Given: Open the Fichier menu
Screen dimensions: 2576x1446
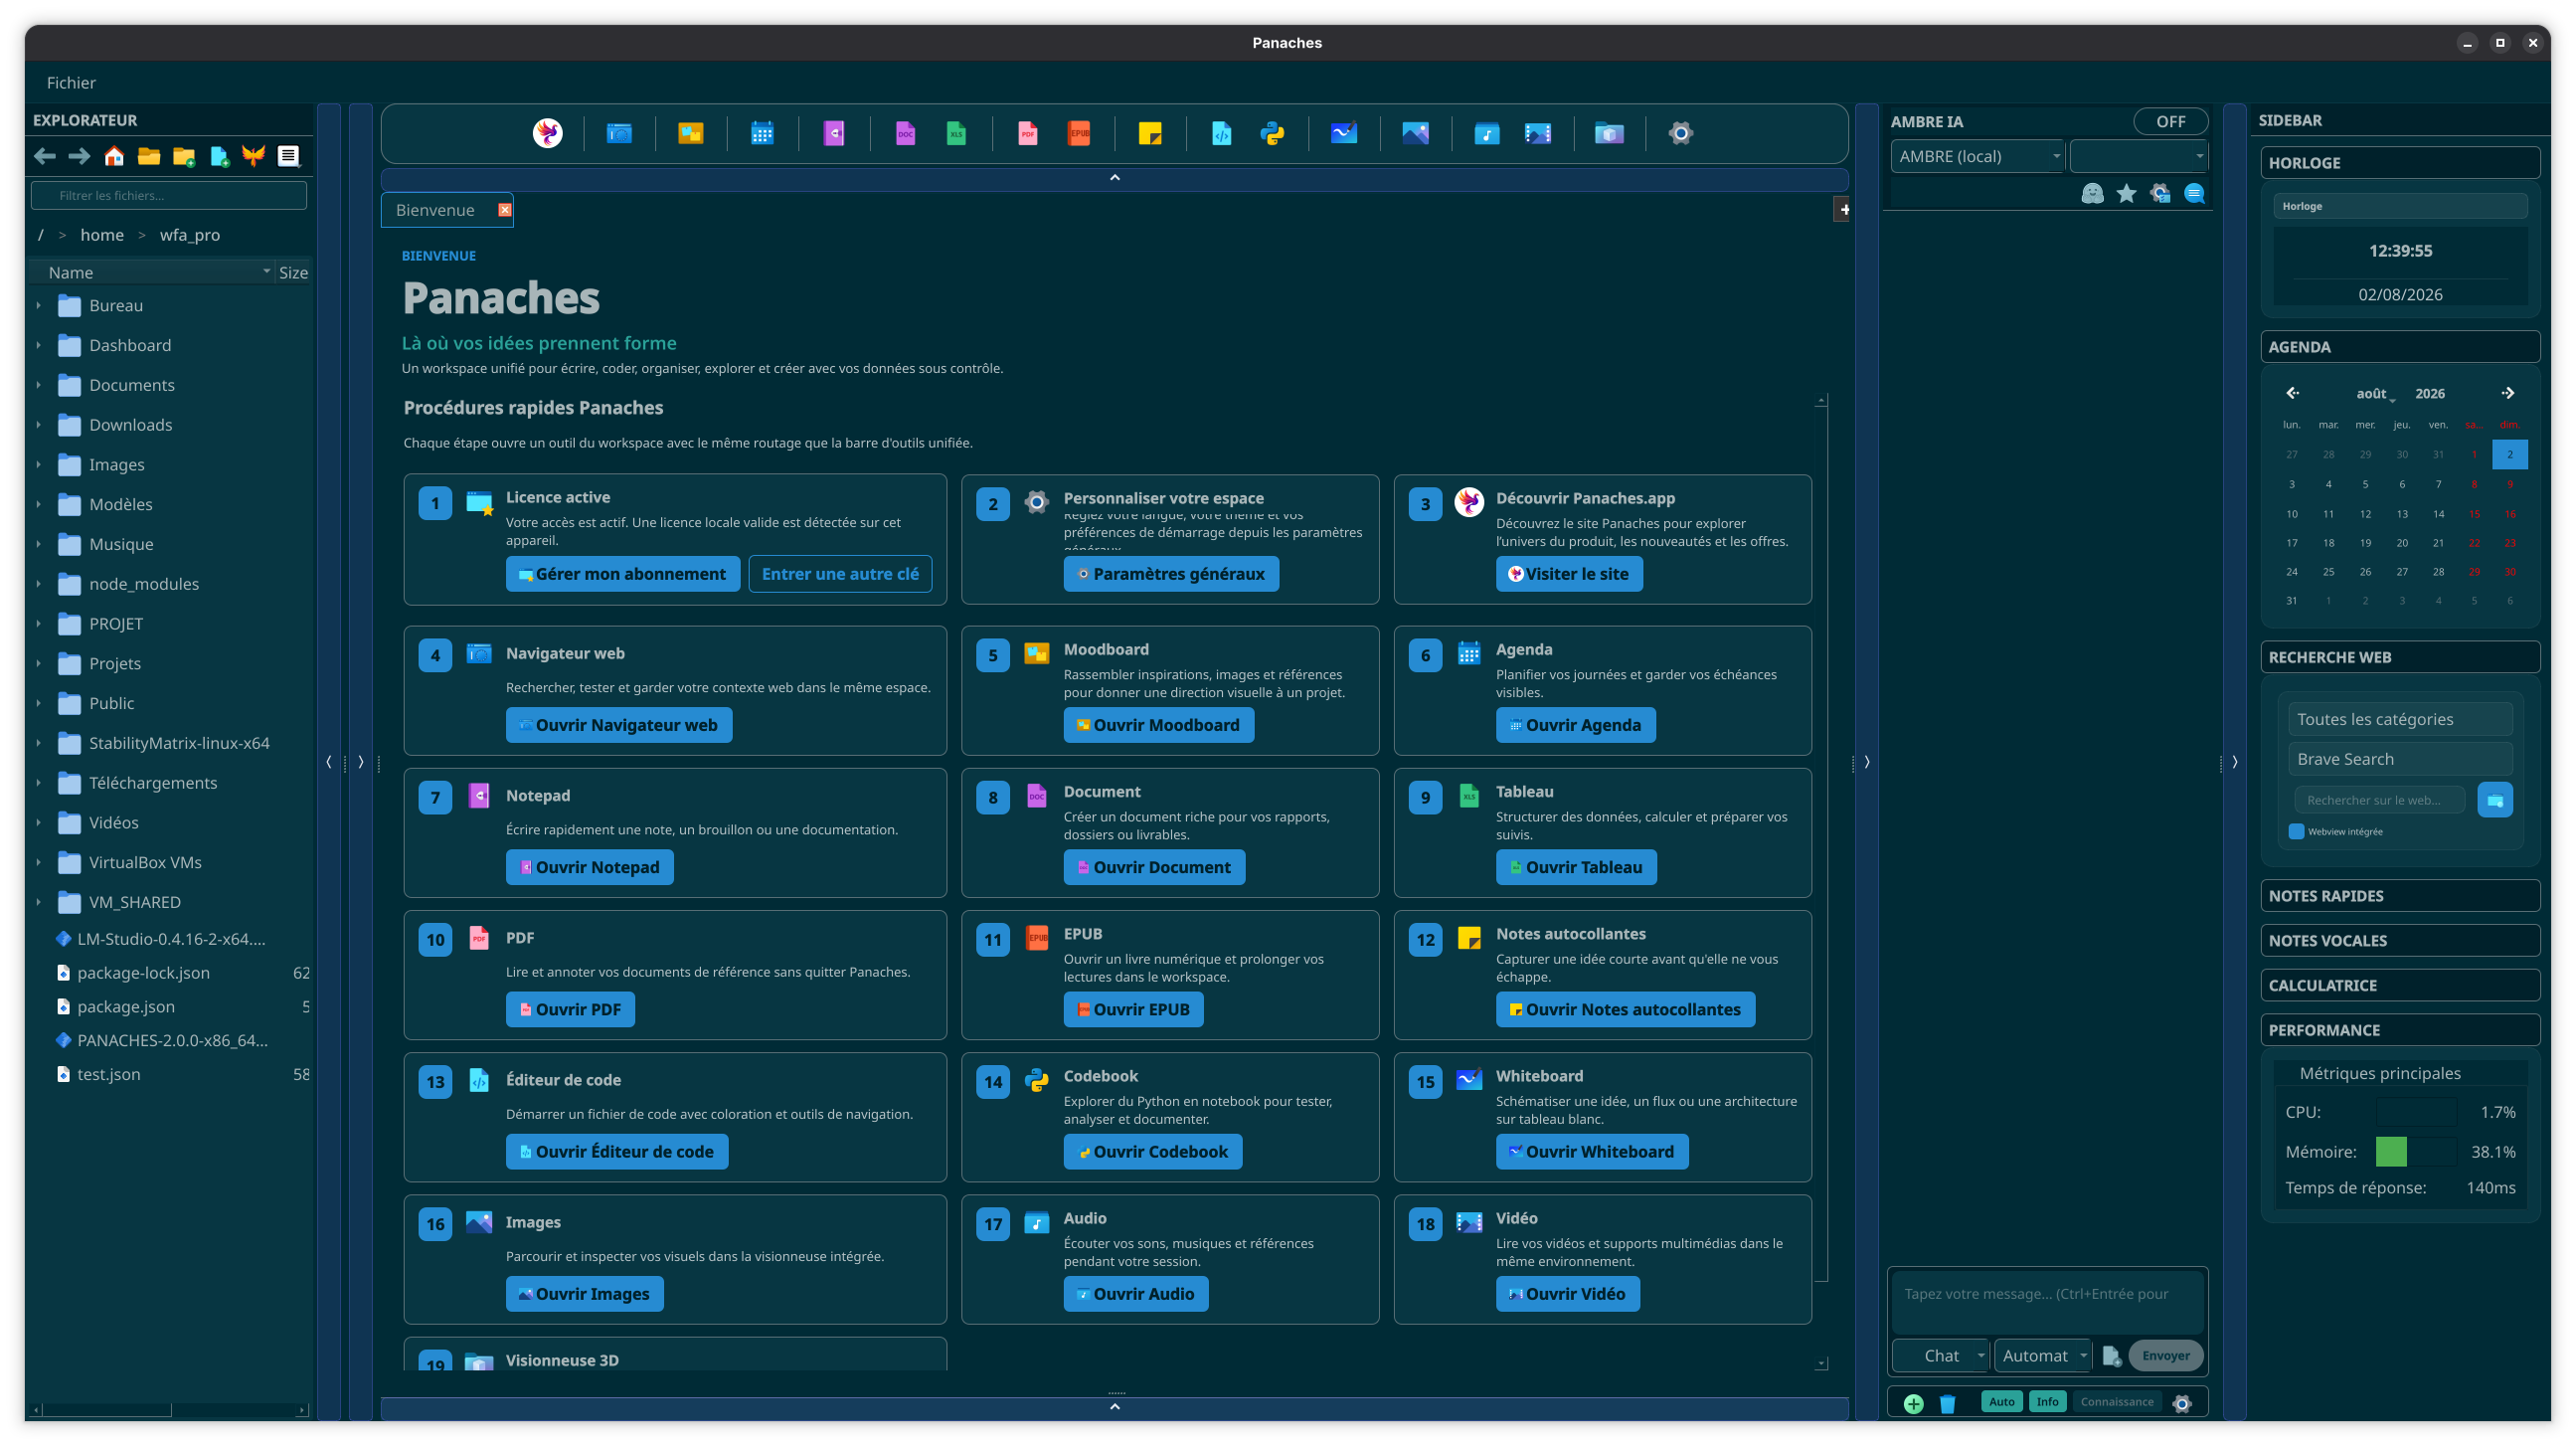Looking at the screenshot, I should click(x=71, y=83).
